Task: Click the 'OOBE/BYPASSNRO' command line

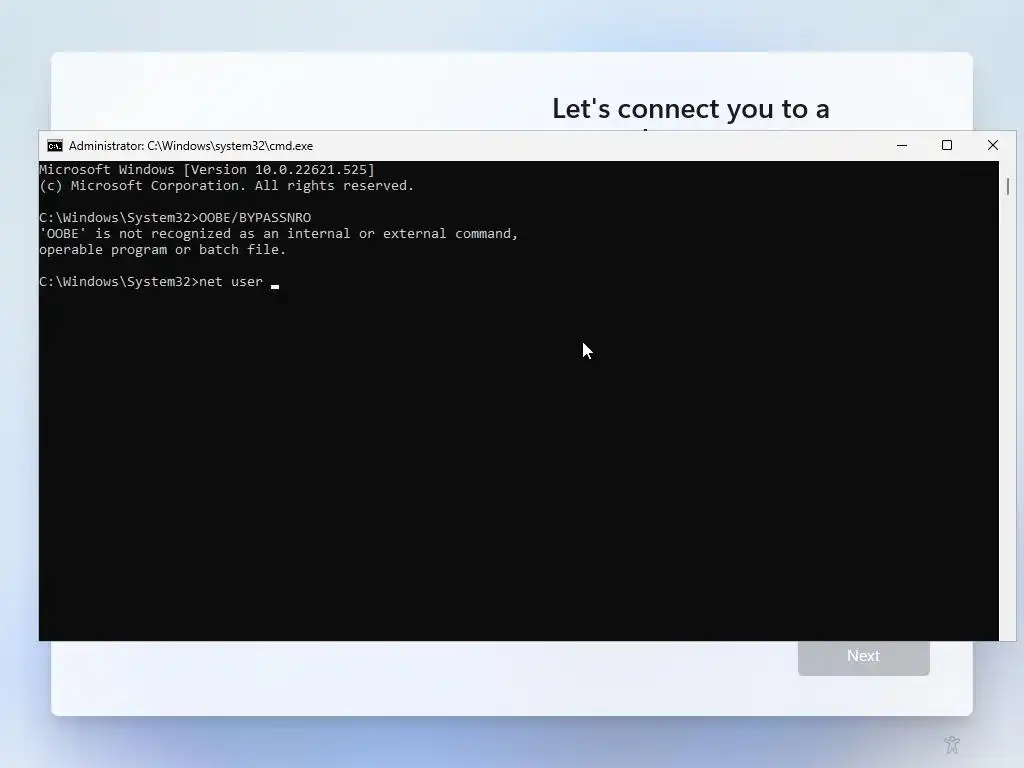Action: click(175, 217)
